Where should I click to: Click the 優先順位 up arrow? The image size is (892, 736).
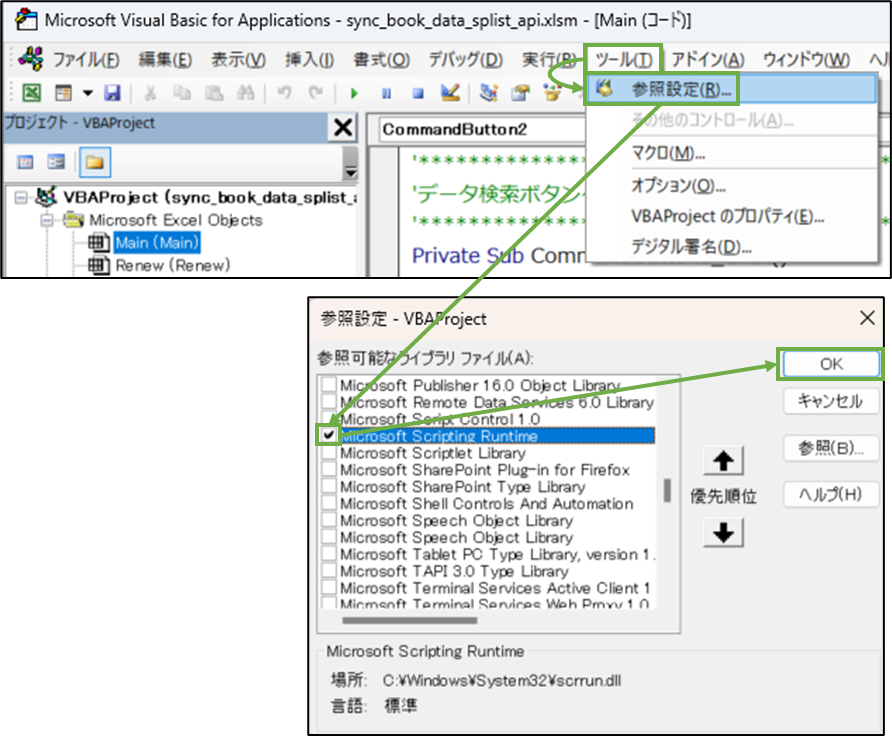pyautogui.click(x=724, y=461)
